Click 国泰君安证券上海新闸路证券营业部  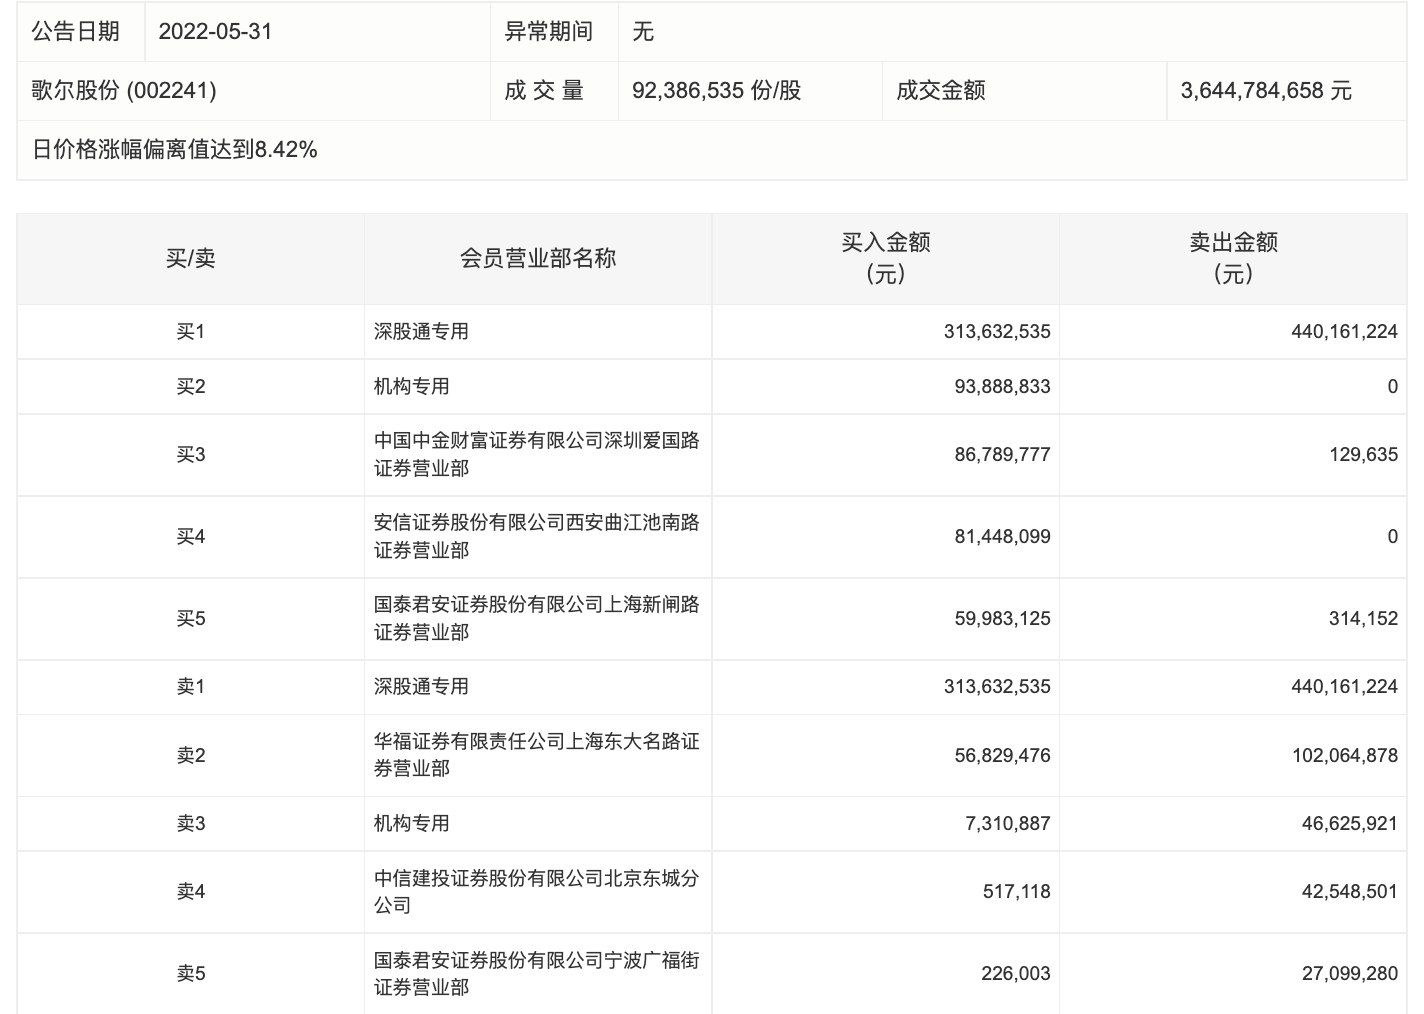click(x=537, y=618)
